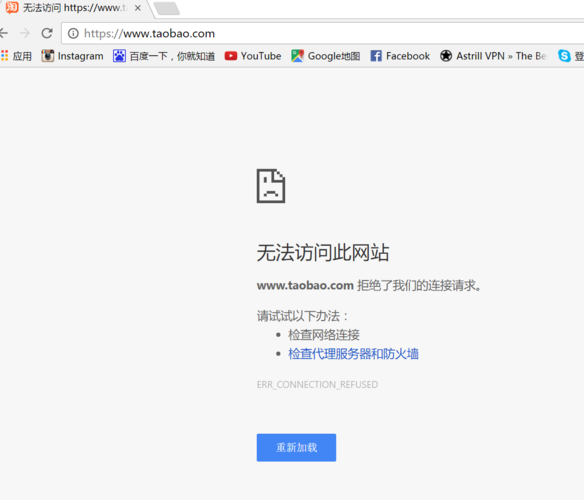View site information icon in address bar

[73, 34]
